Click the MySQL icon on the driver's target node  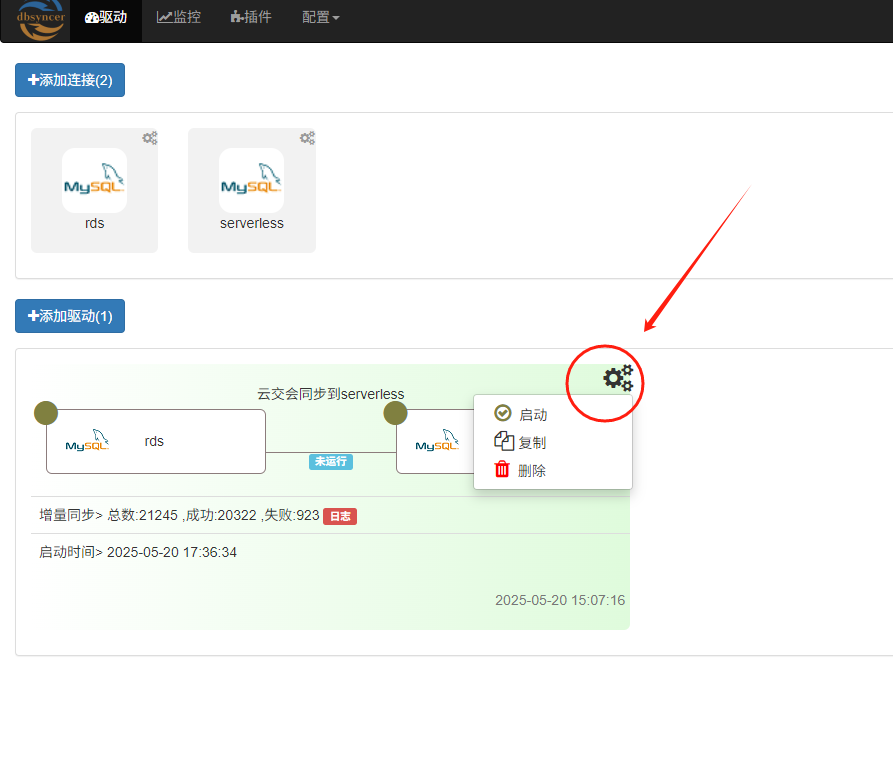click(438, 441)
